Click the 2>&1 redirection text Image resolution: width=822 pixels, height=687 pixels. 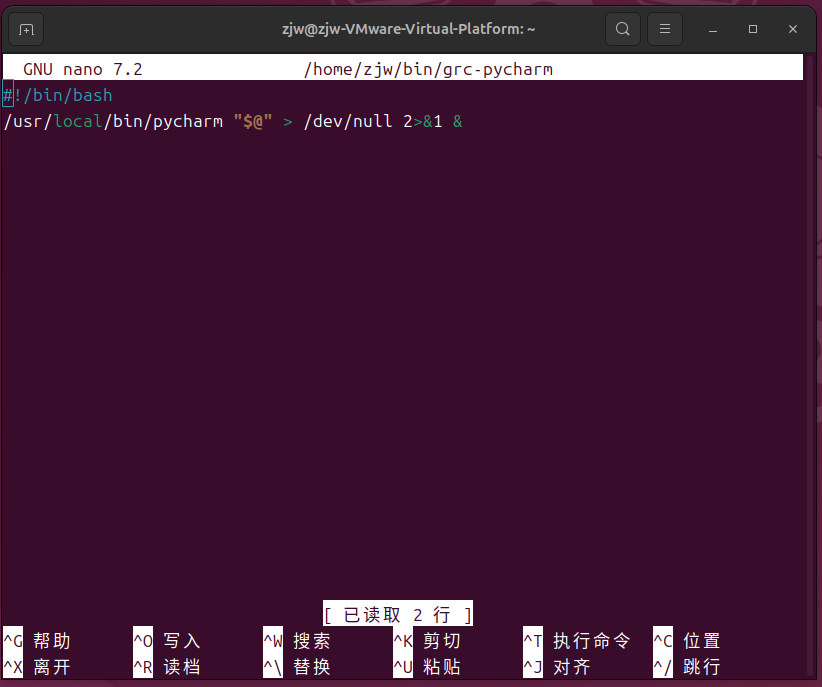[423, 122]
